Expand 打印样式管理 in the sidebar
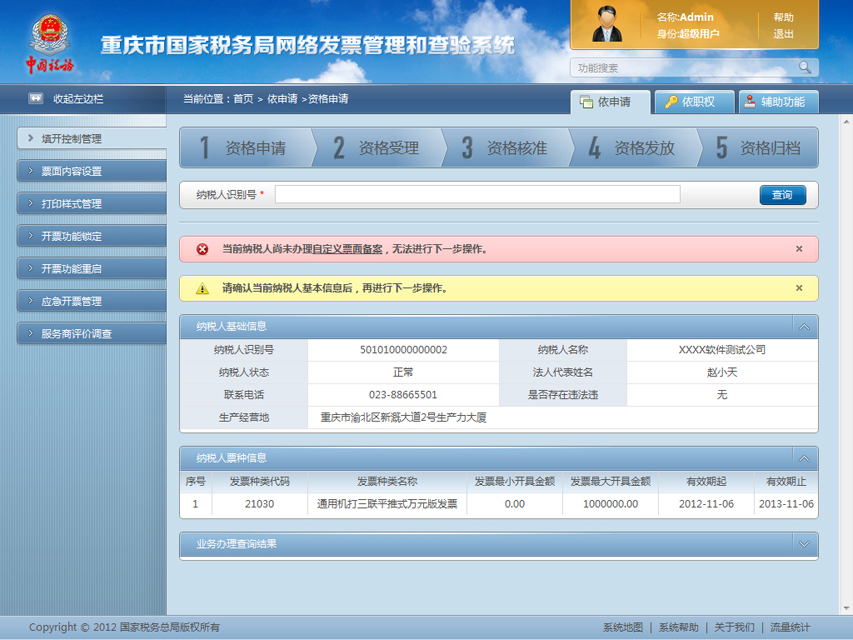Image resolution: width=853 pixels, height=640 pixels. [x=92, y=204]
